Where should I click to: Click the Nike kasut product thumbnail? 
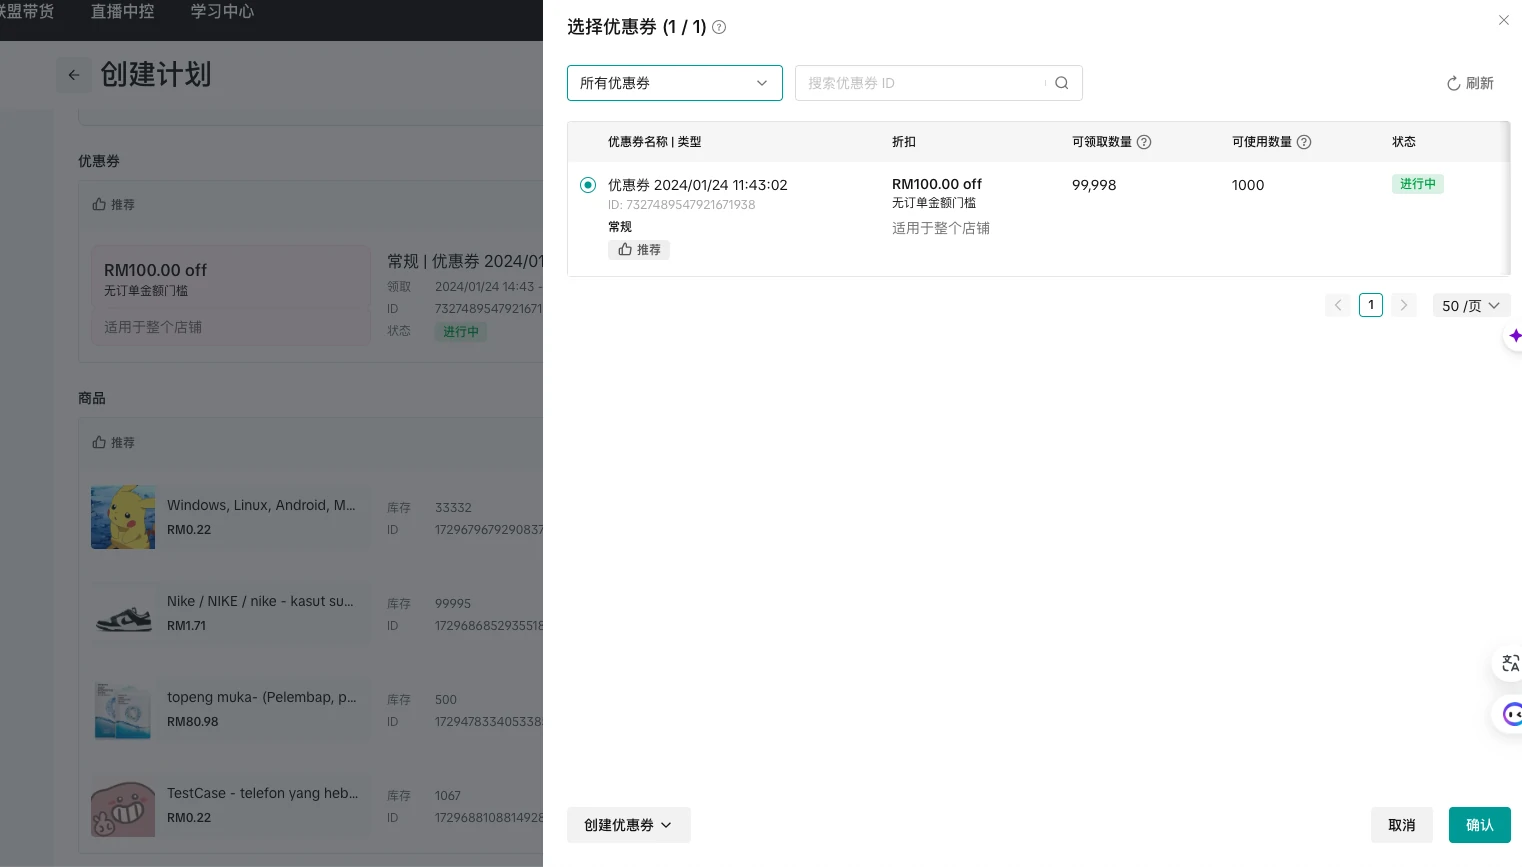123,613
